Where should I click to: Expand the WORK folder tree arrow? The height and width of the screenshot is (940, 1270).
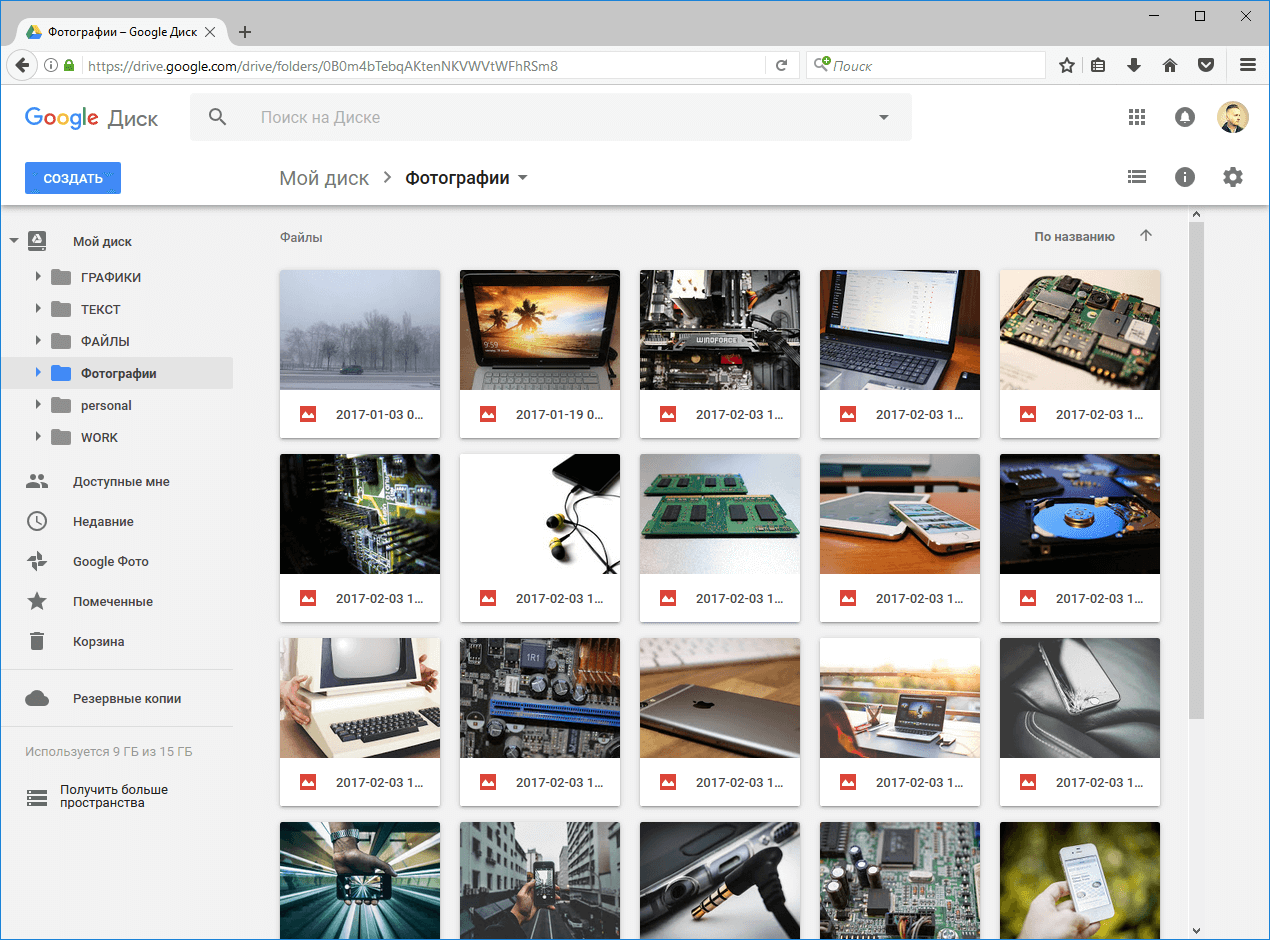pos(38,437)
